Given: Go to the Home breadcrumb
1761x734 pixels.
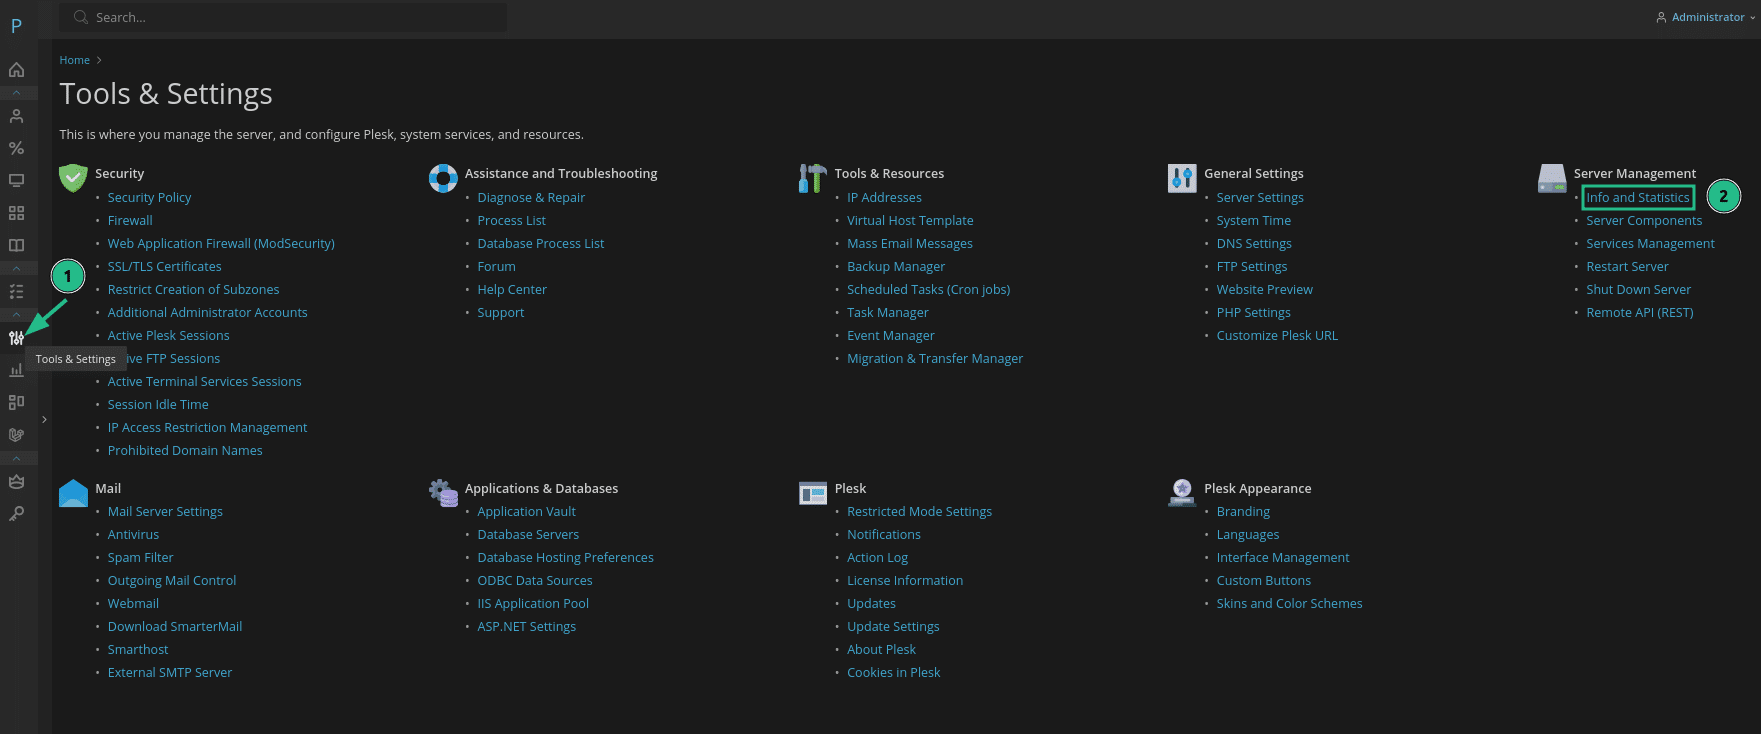Looking at the screenshot, I should point(74,60).
